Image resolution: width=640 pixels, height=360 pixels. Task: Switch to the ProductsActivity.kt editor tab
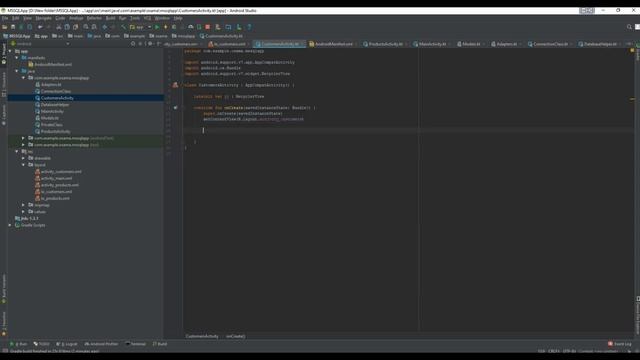385,44
